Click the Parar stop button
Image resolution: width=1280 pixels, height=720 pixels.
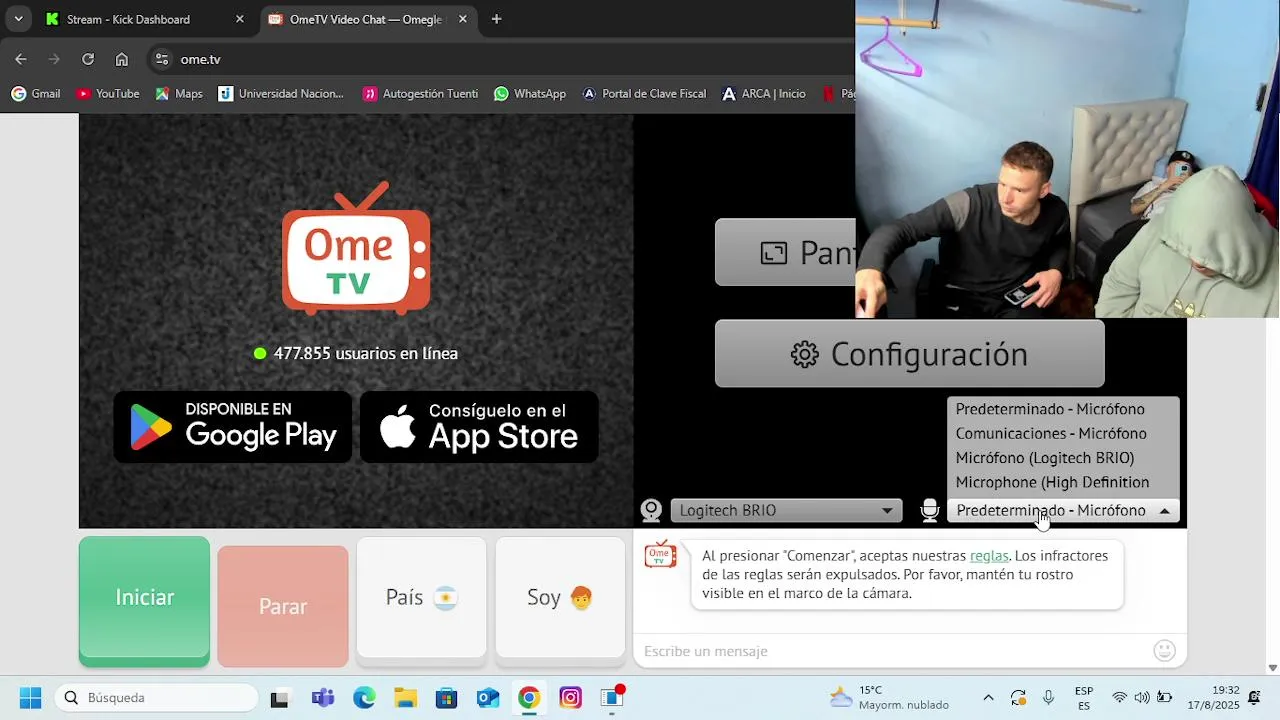point(283,606)
